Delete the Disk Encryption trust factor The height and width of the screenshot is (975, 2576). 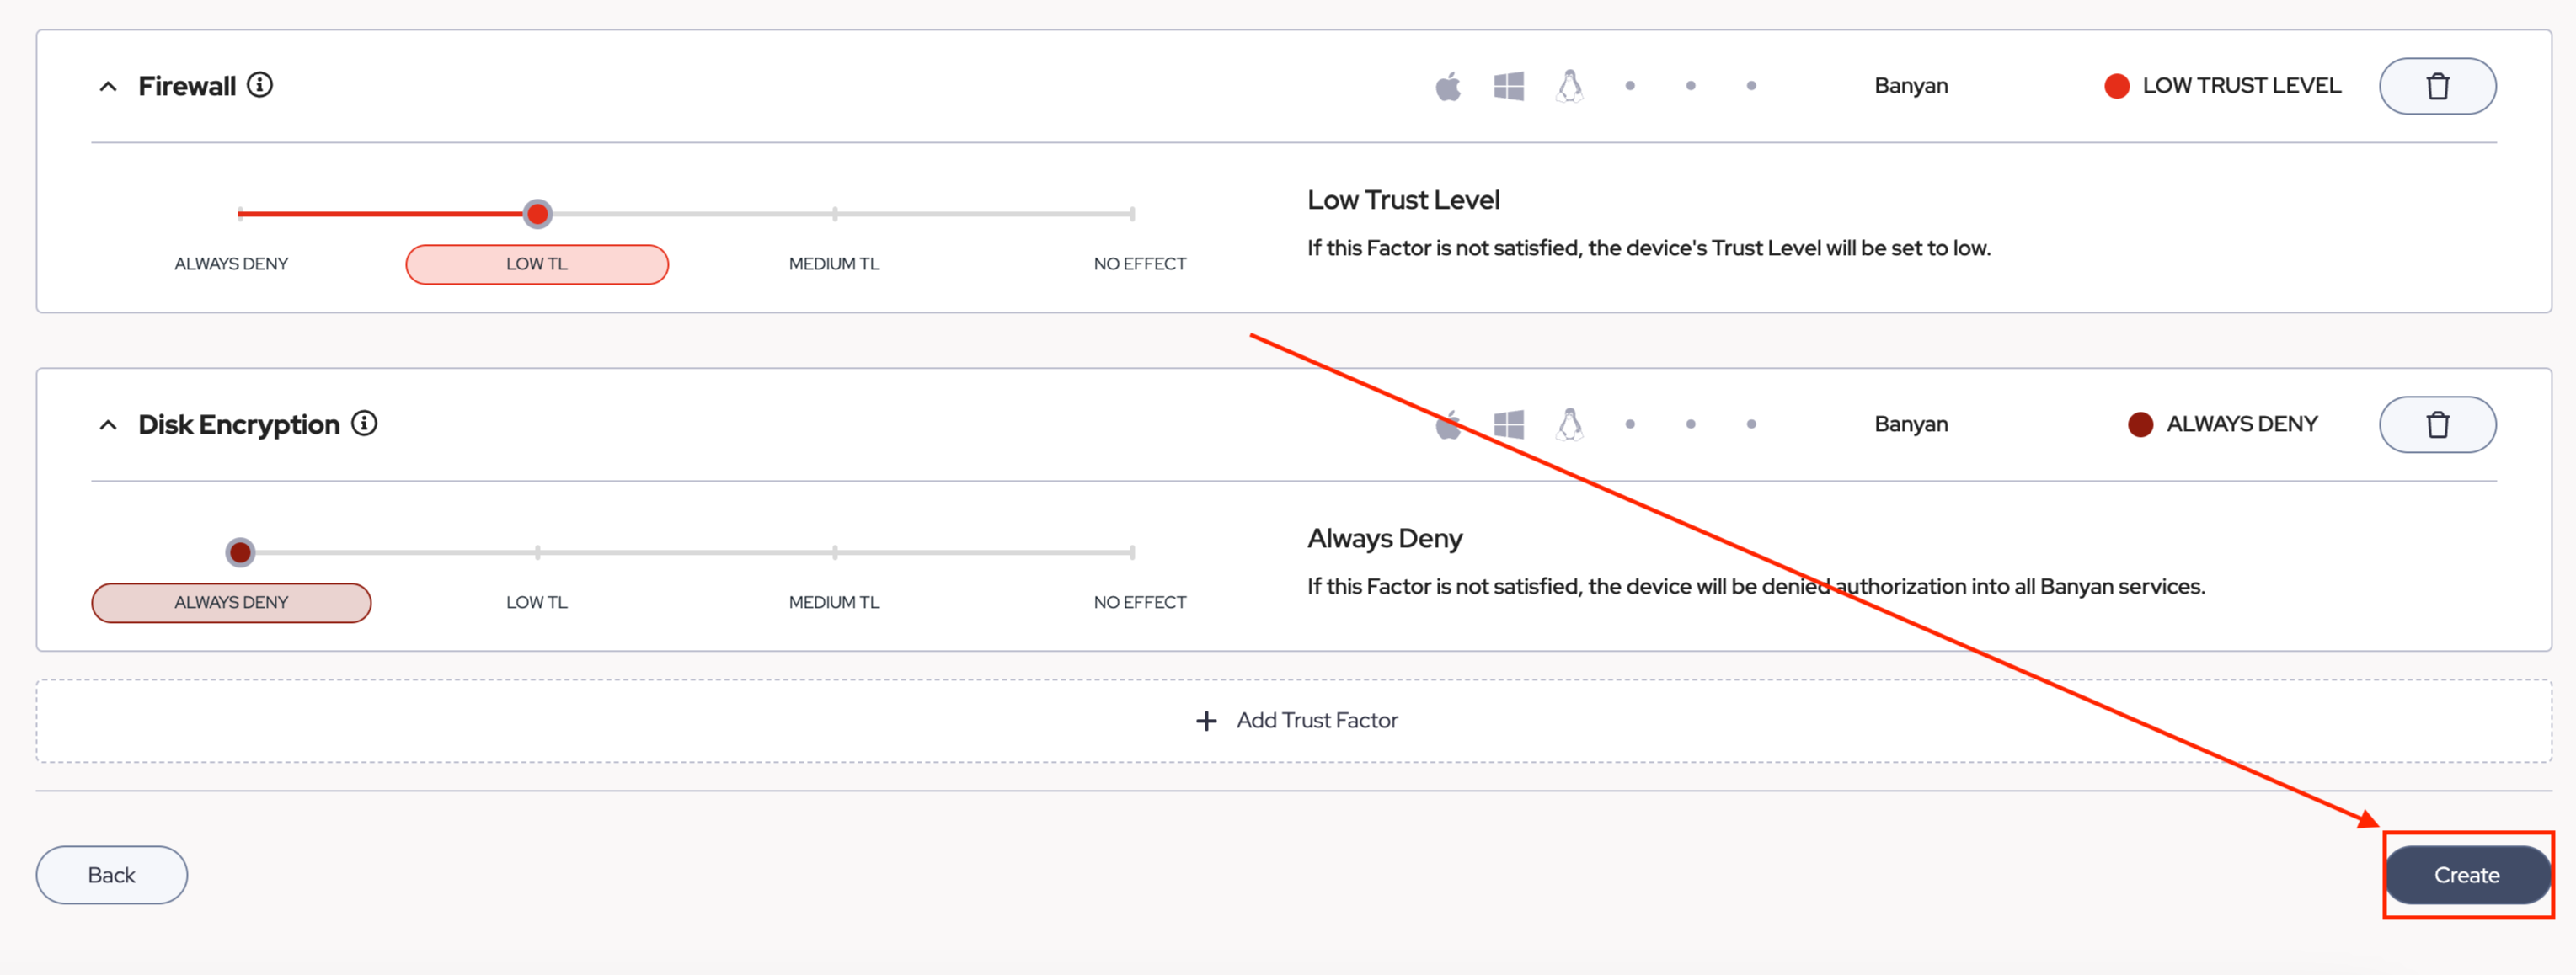click(x=2436, y=424)
